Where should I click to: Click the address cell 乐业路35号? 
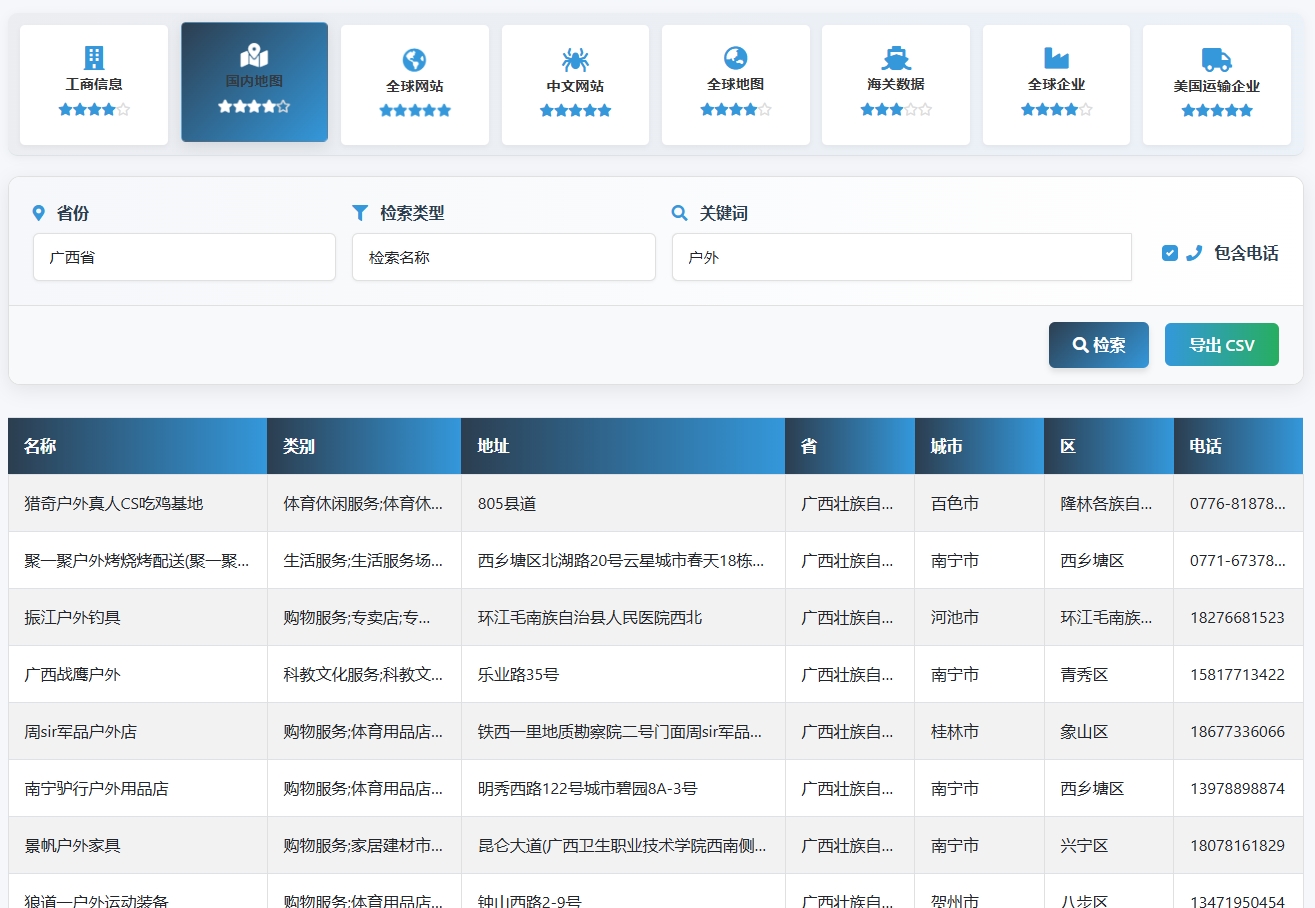click(623, 674)
